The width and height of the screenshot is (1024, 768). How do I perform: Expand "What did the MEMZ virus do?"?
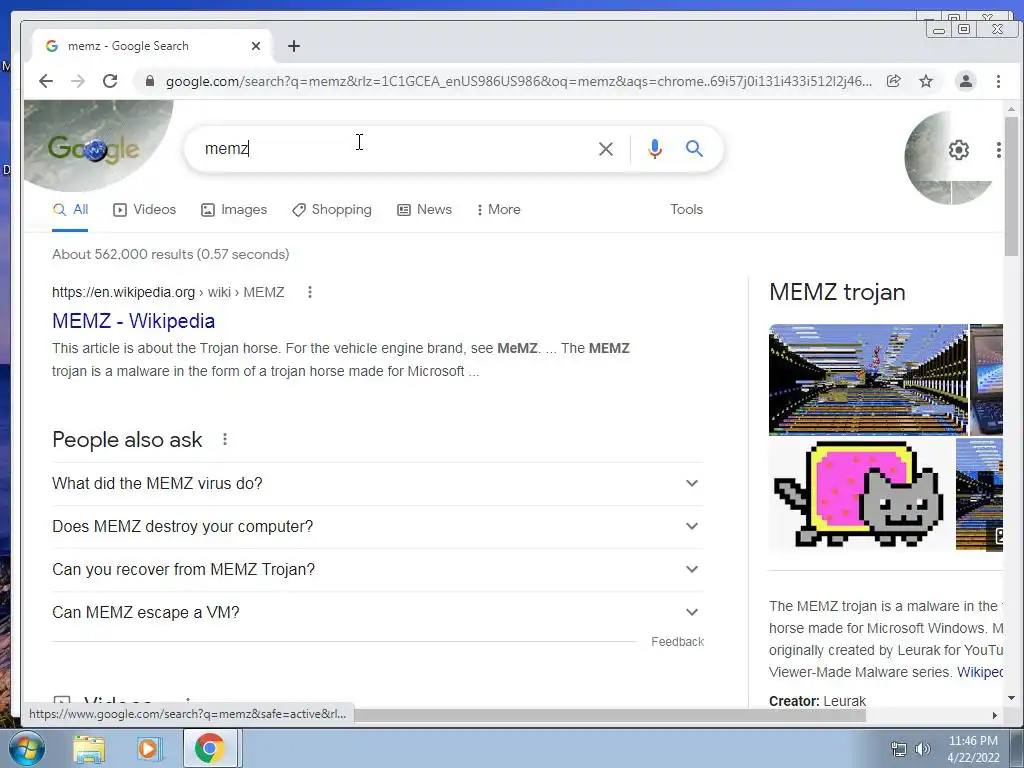[377, 483]
